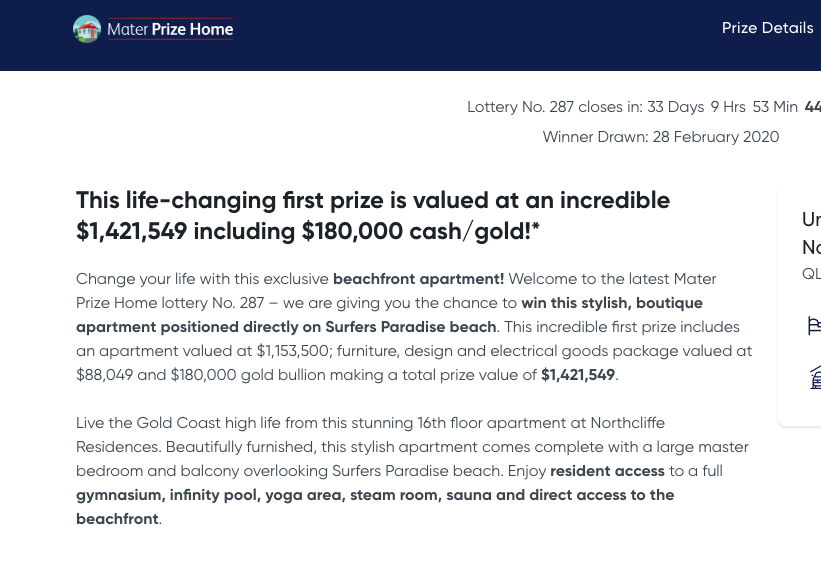Click the bold $1,421,549 total in paragraph
This screenshot has height=566, width=821.
click(578, 375)
